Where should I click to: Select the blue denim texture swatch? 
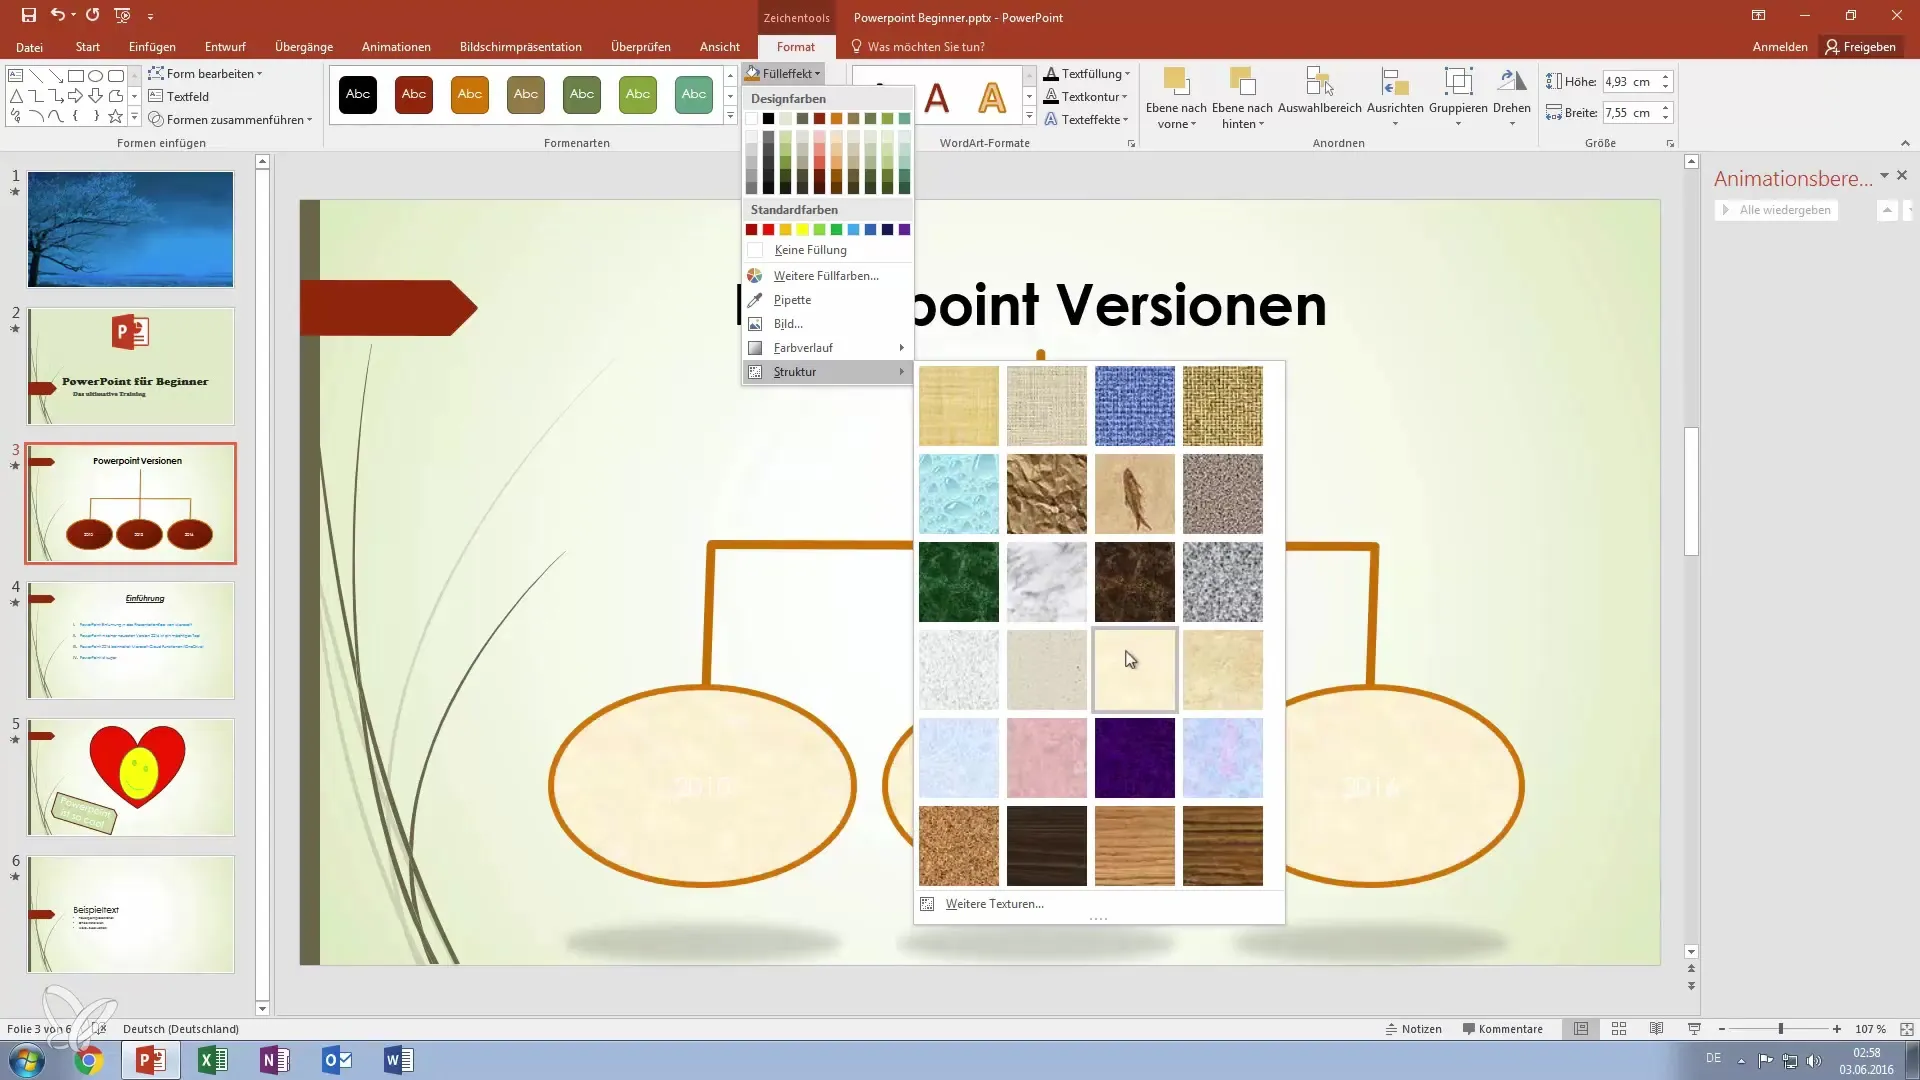pos(1134,406)
